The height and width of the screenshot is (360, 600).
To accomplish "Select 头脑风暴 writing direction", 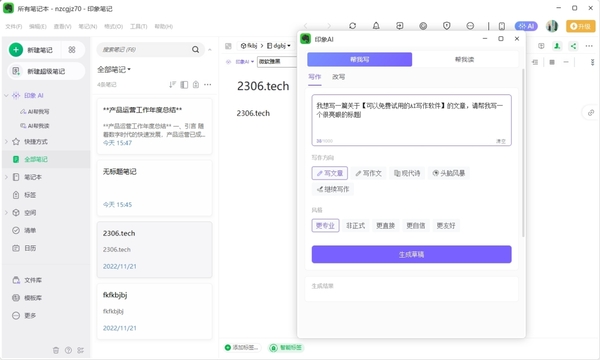I will pyautogui.click(x=449, y=173).
